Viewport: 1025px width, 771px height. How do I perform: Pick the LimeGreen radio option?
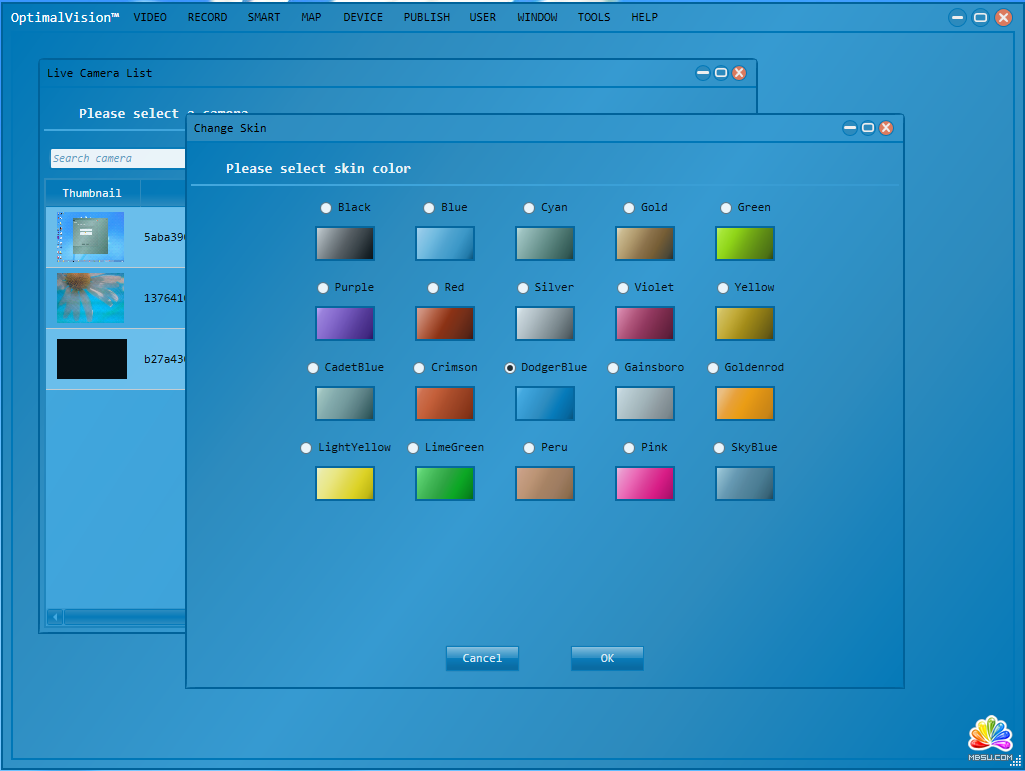point(413,448)
